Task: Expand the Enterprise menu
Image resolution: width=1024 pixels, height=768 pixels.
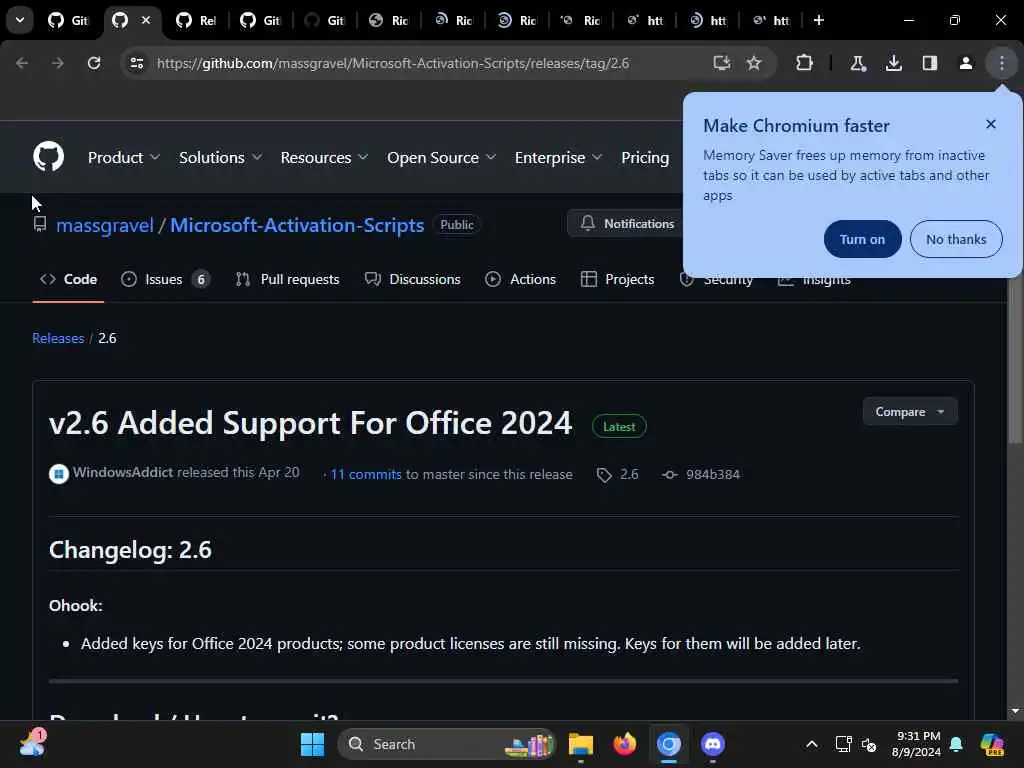Action: [558, 157]
